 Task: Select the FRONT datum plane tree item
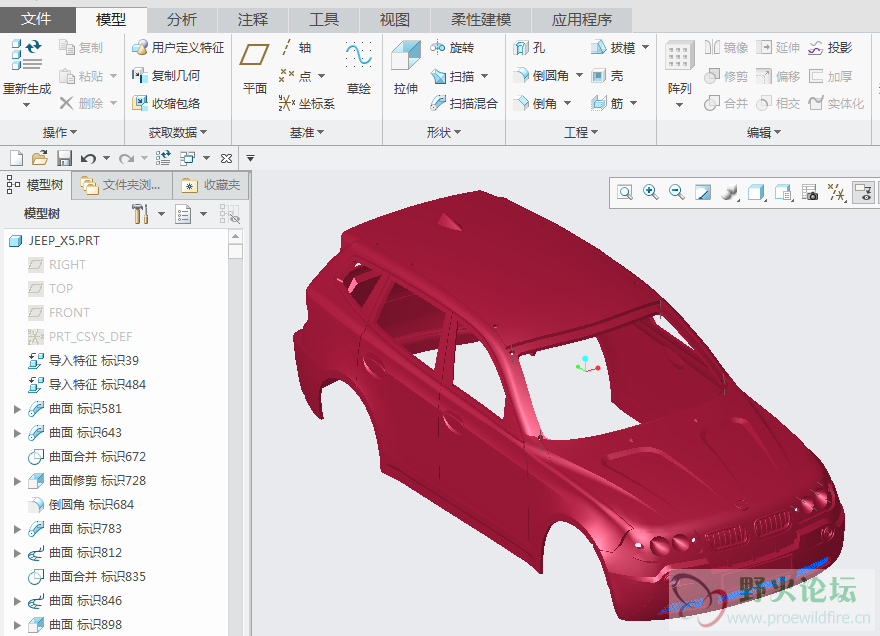(58, 313)
